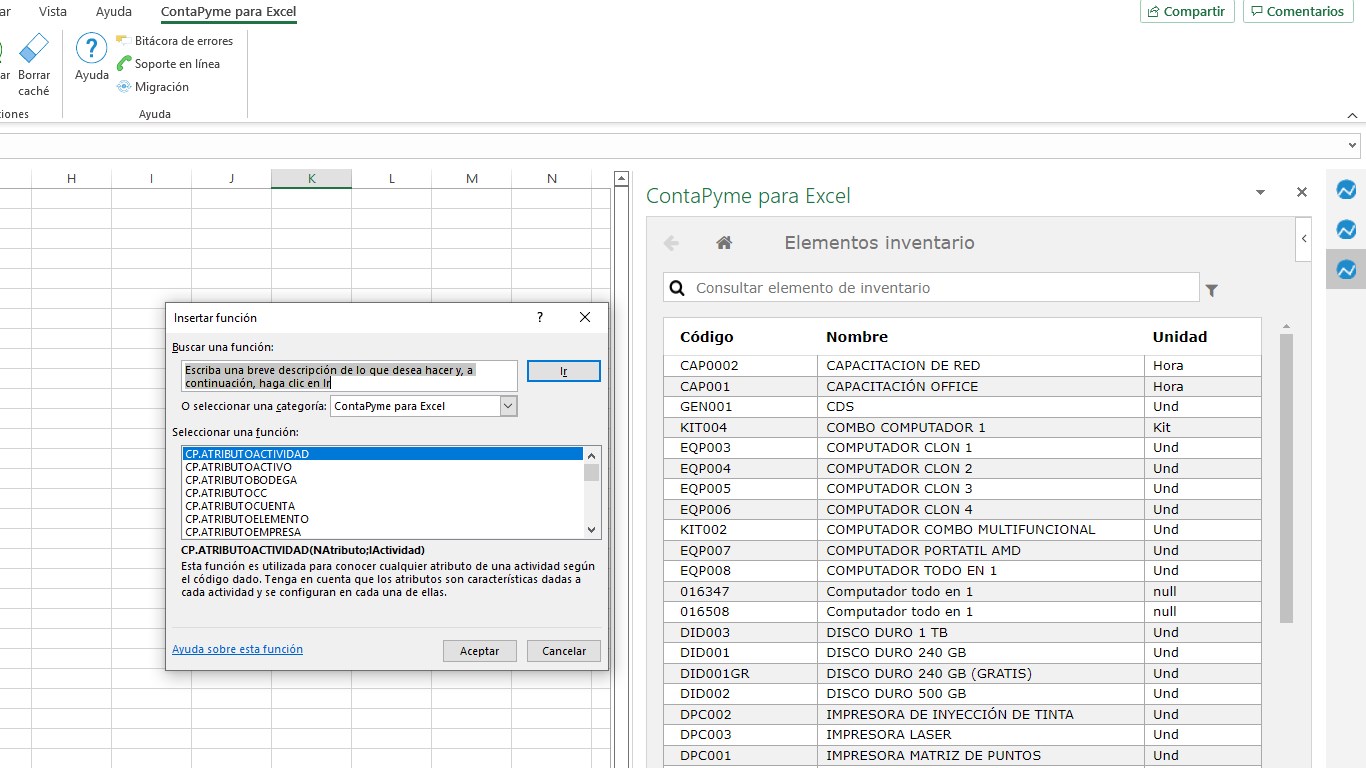Image resolution: width=1366 pixels, height=768 pixels.
Task: Switch to the Vista ribbon tab
Action: (53, 12)
